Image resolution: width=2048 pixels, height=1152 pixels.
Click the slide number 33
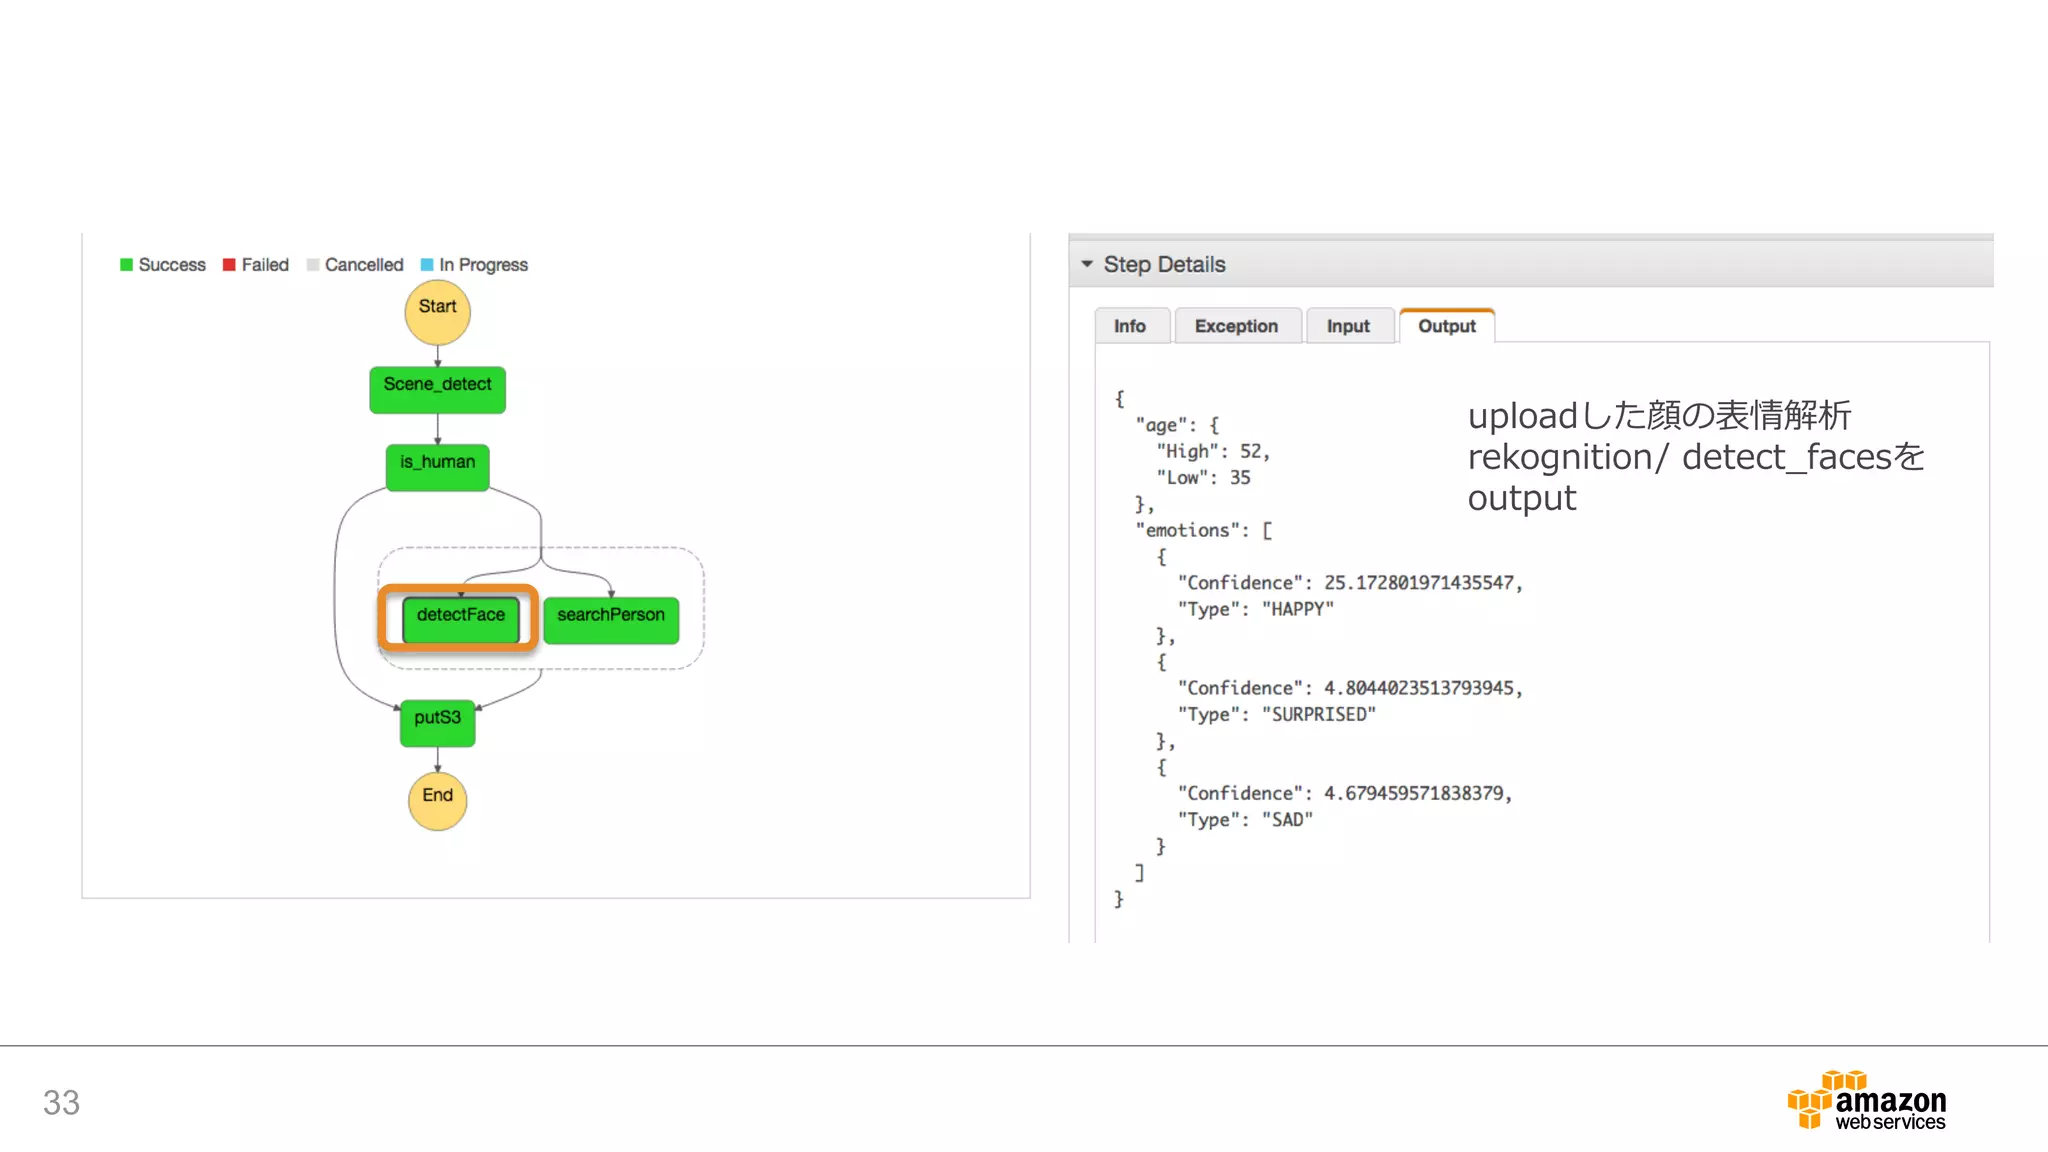[x=61, y=1102]
